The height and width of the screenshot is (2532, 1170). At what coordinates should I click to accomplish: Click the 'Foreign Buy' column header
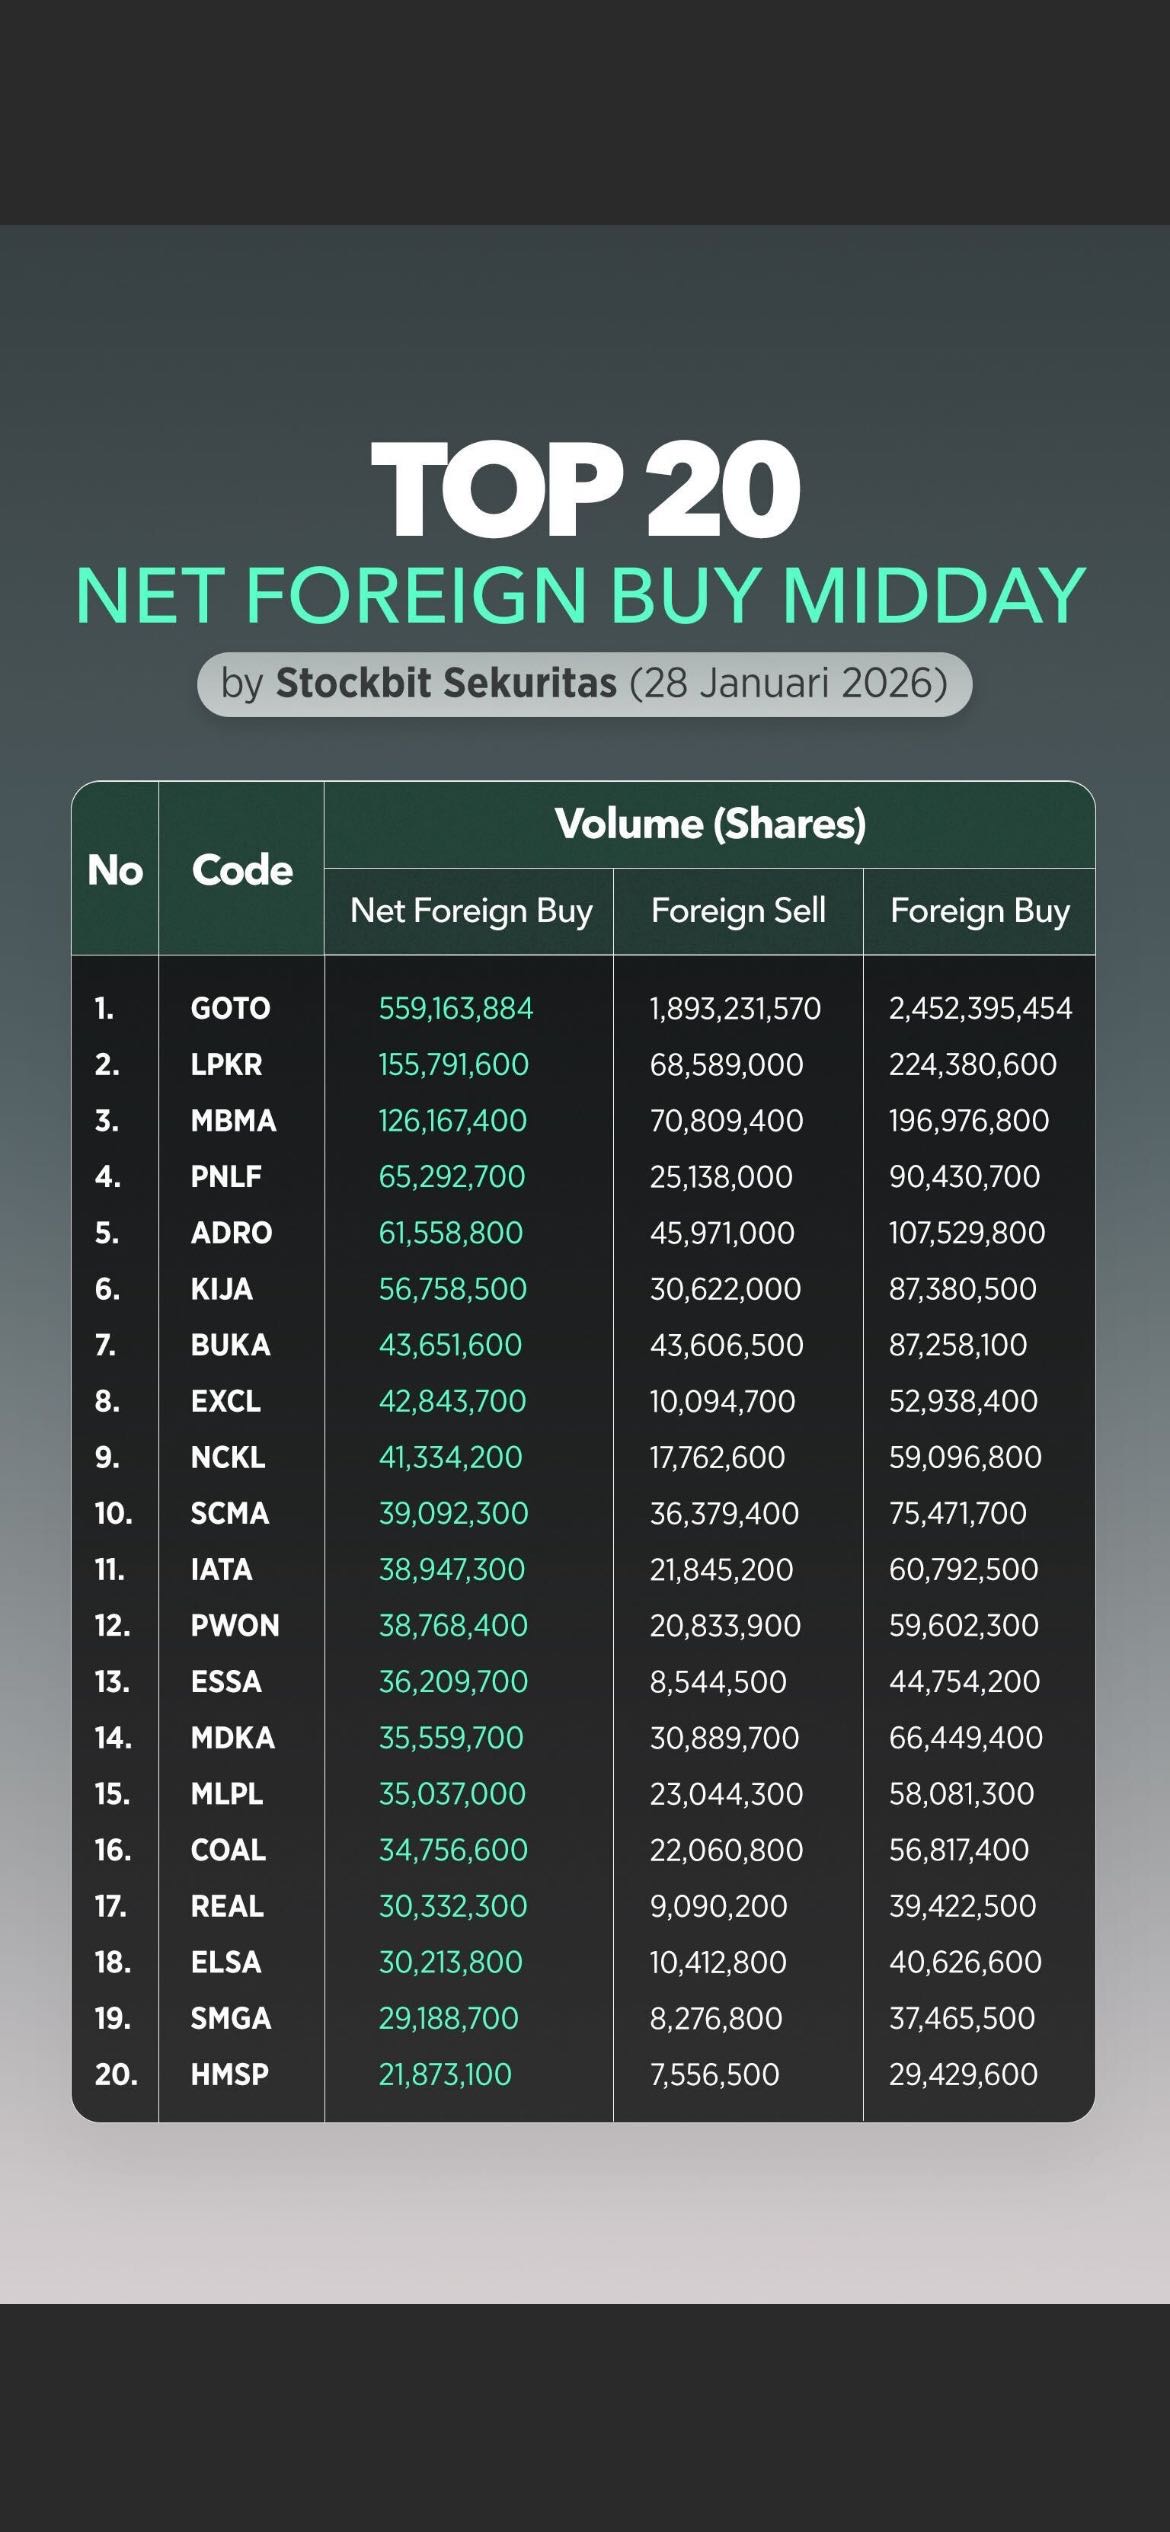coord(980,911)
